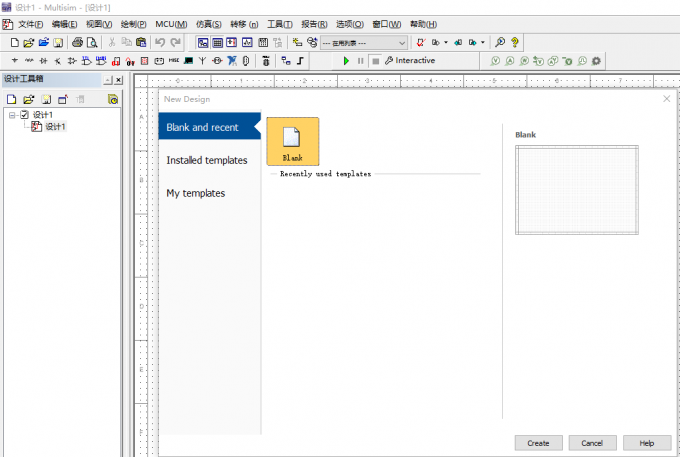Click the Print icon in toolbar
Screen dimensions: 680x457
78,42
